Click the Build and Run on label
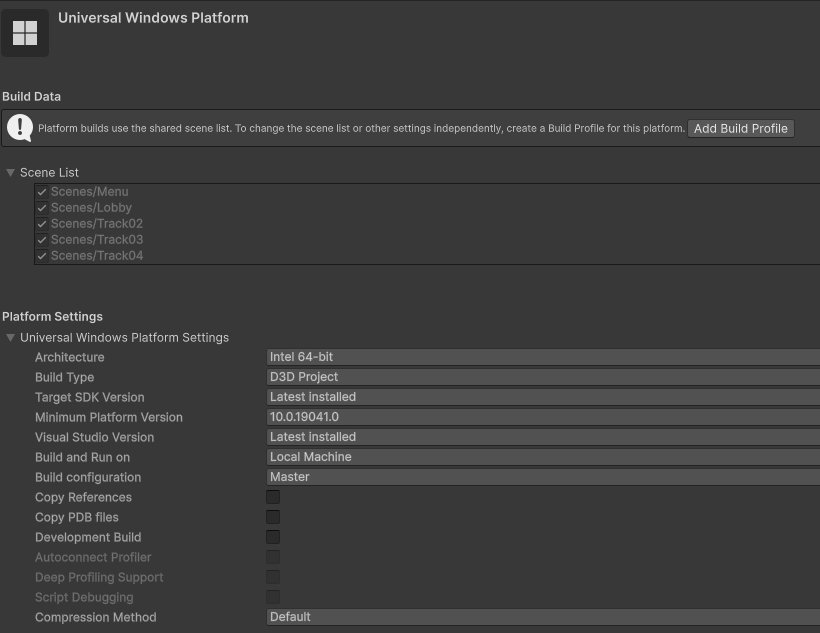This screenshot has height=633, width=820. tap(82, 457)
